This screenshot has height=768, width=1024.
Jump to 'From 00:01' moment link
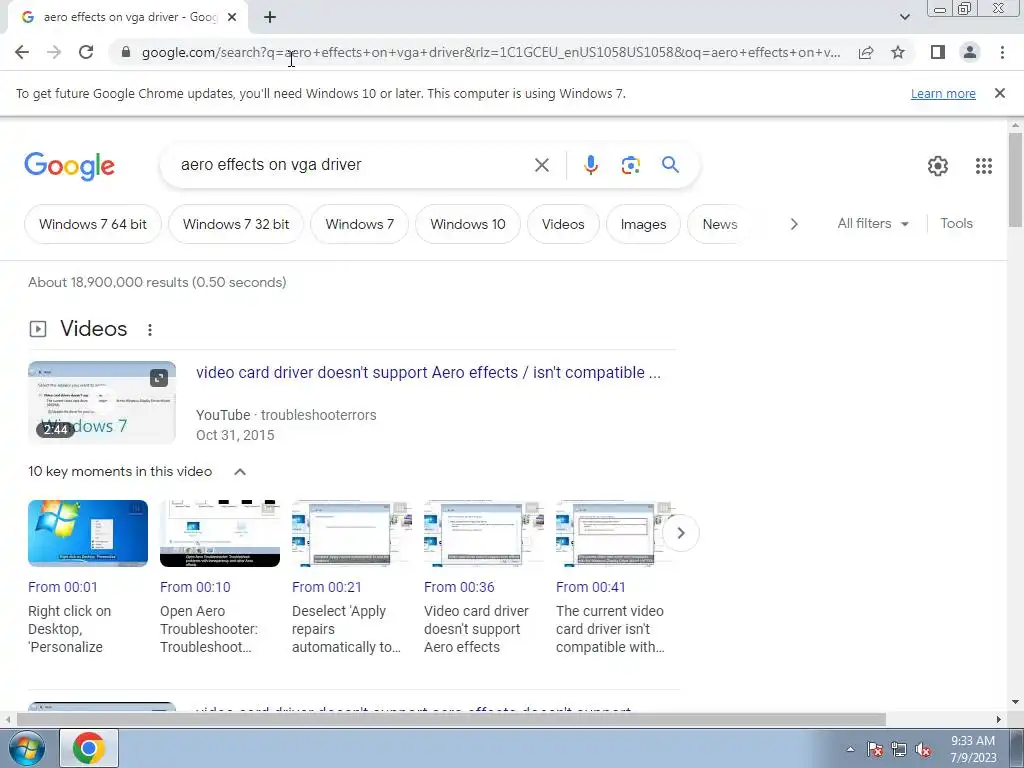point(63,587)
